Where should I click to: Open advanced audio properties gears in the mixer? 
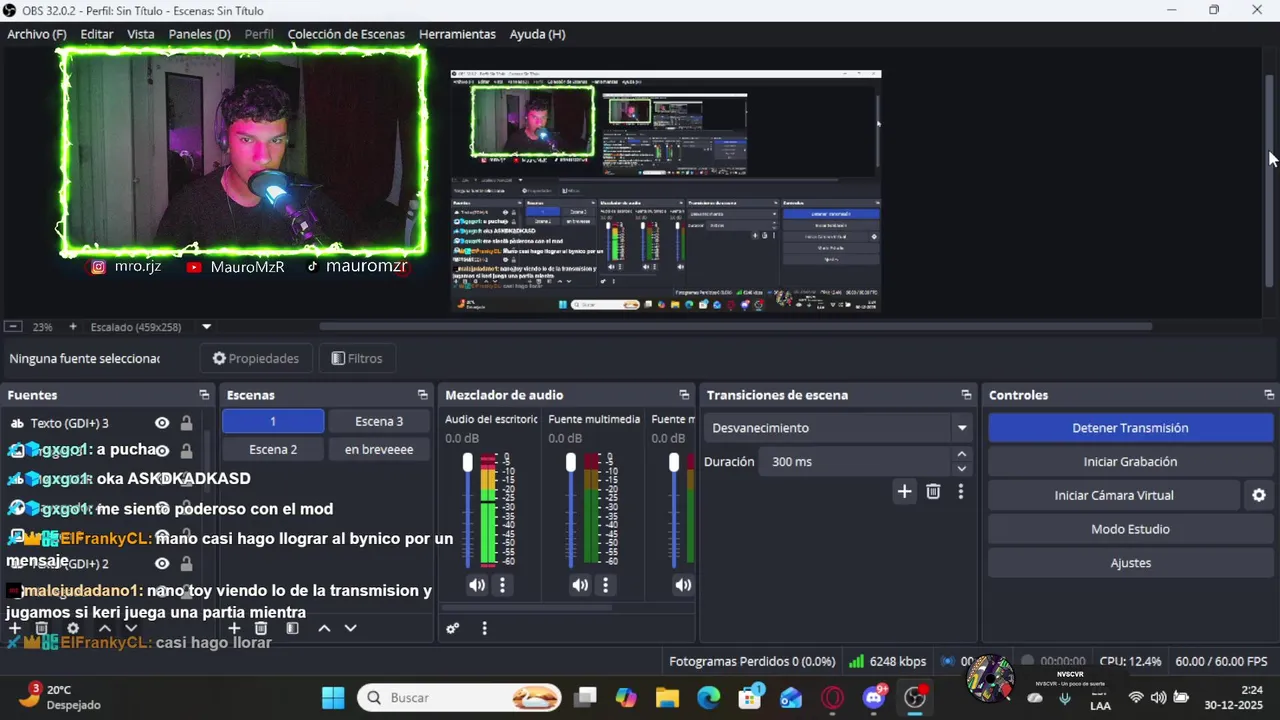click(x=453, y=628)
